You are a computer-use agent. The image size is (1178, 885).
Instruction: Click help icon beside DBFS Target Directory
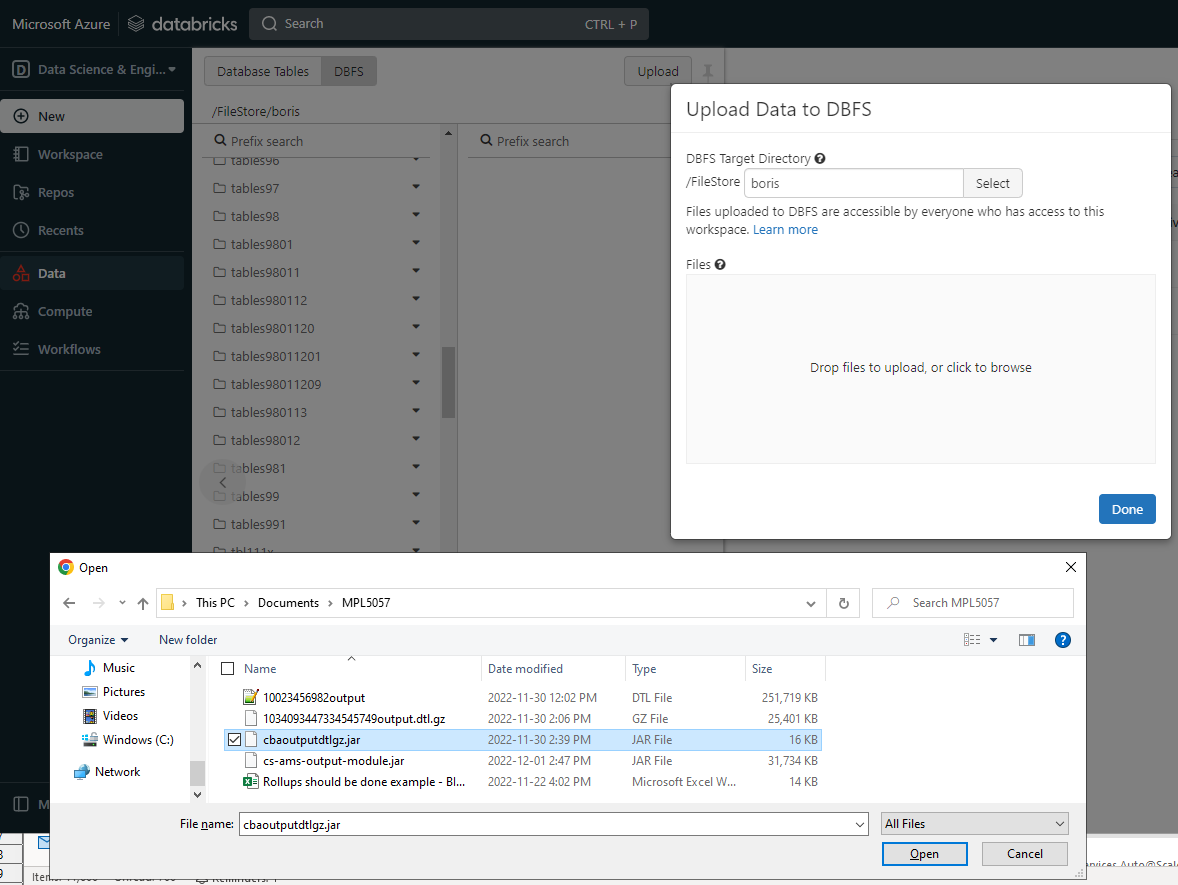(820, 159)
